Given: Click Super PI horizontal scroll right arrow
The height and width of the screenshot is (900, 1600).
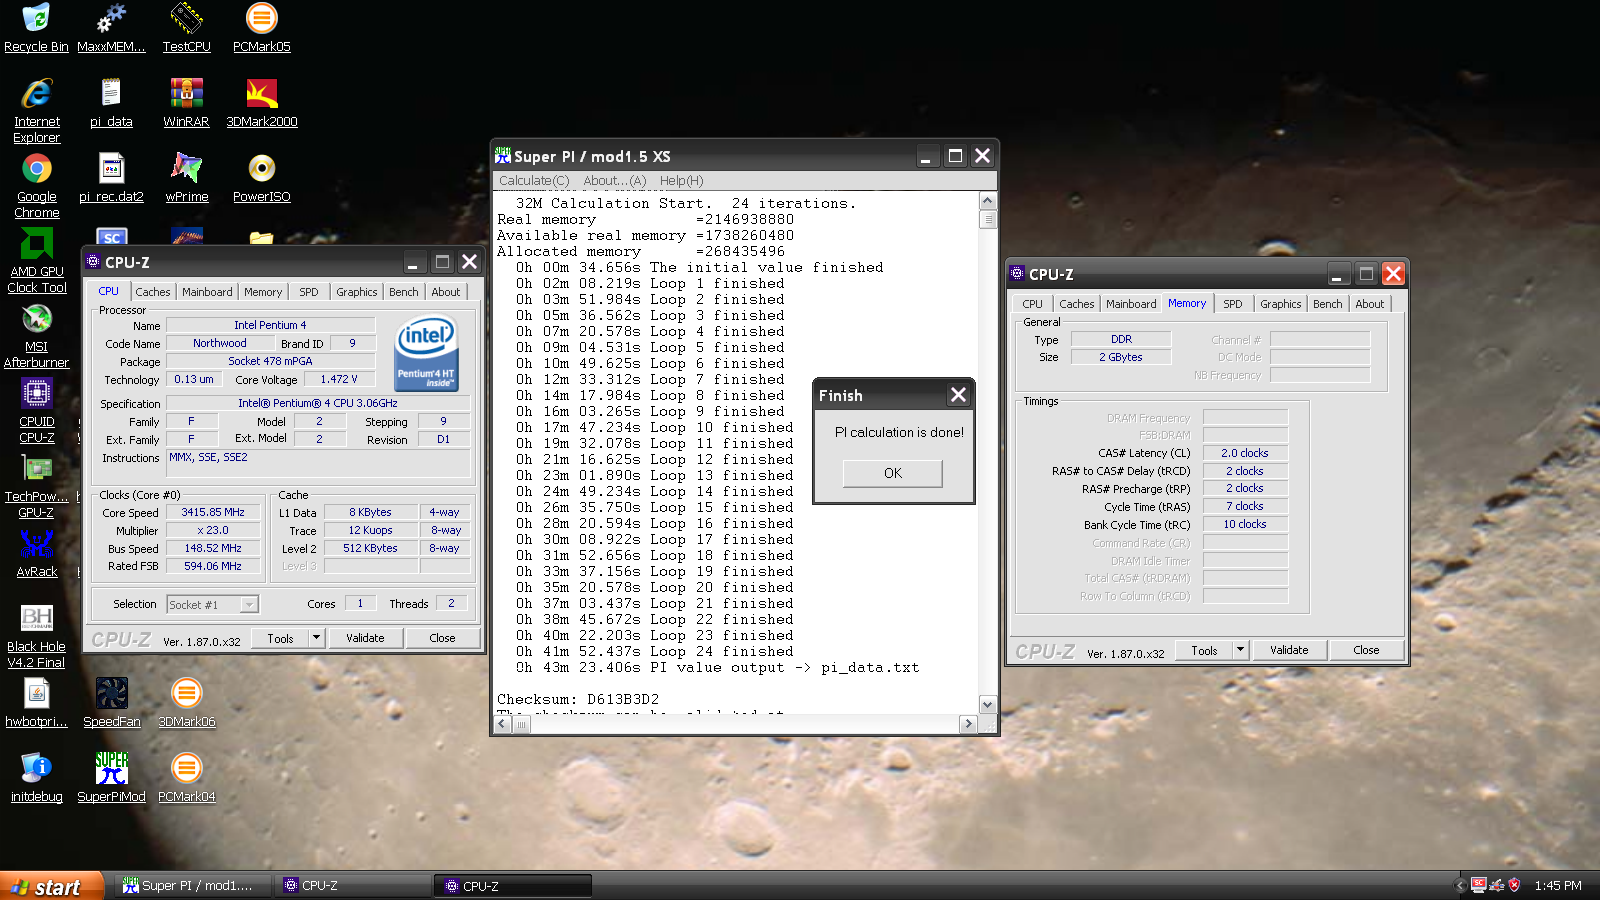Looking at the screenshot, I should click(968, 724).
